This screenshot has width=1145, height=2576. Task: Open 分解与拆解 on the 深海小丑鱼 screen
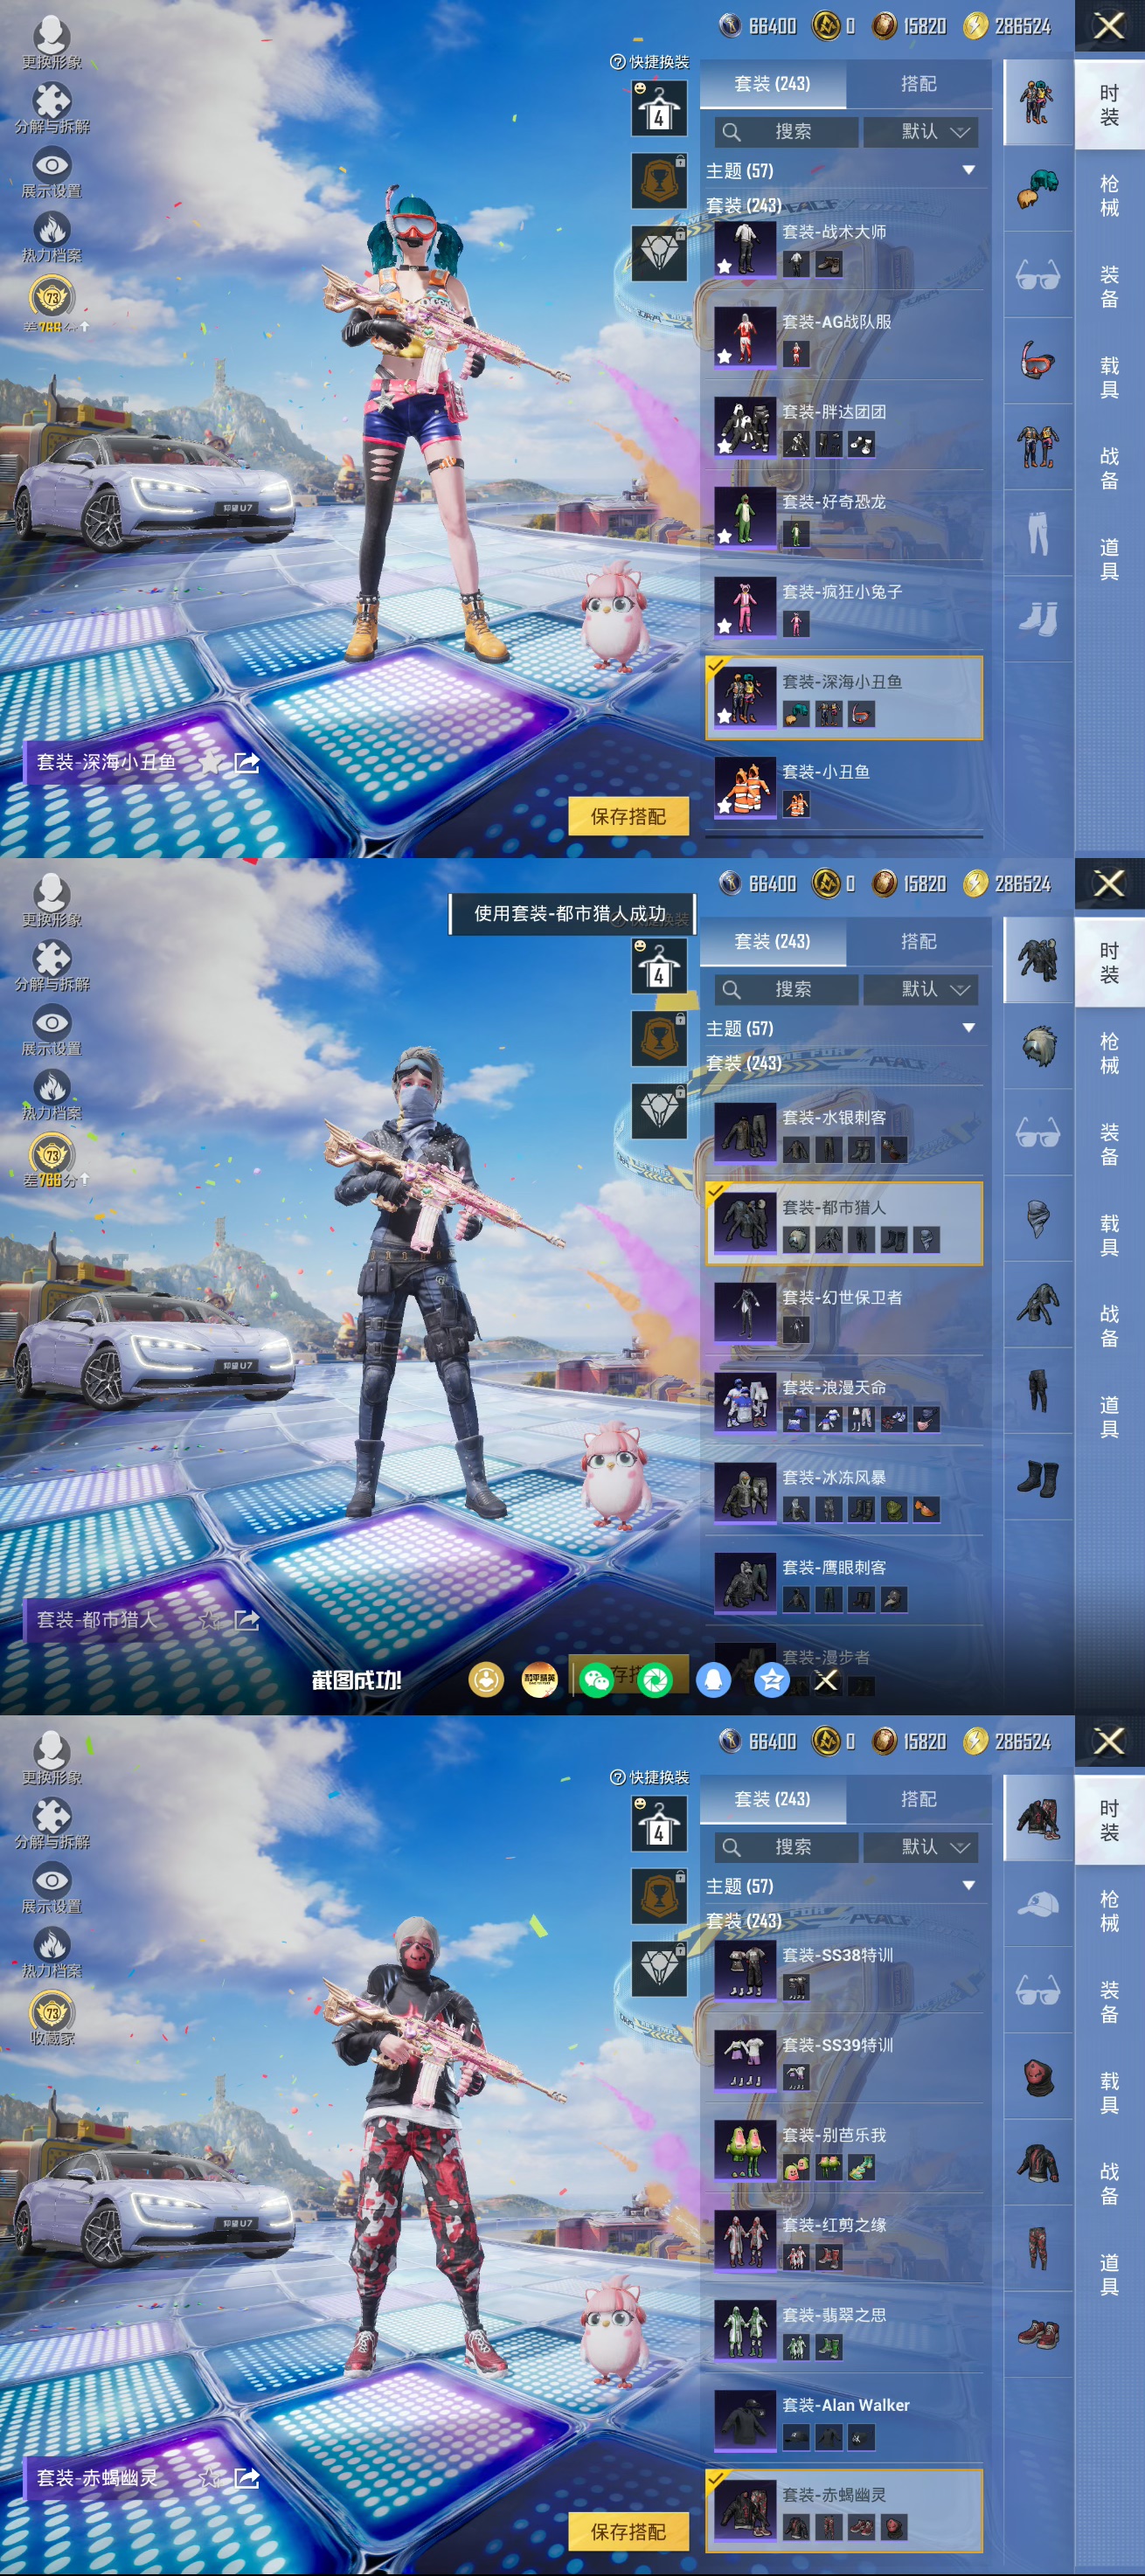click(52, 108)
